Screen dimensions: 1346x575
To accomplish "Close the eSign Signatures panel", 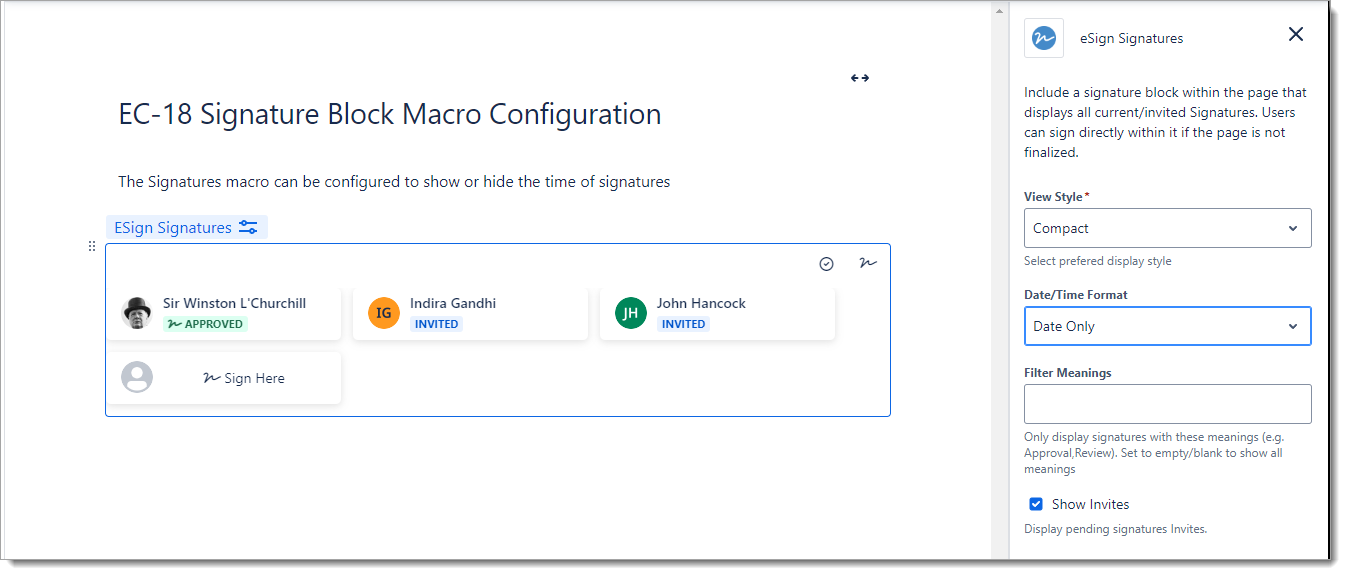I will [1296, 35].
